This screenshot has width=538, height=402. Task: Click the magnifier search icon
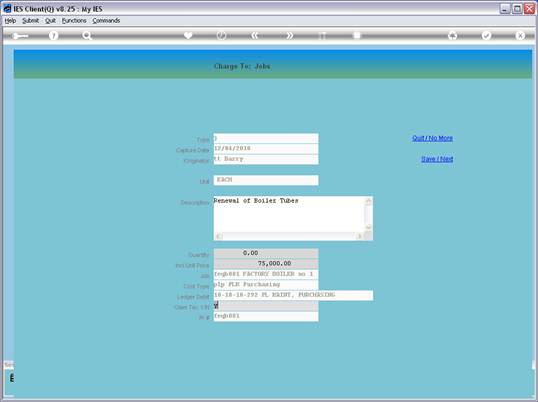(x=87, y=36)
